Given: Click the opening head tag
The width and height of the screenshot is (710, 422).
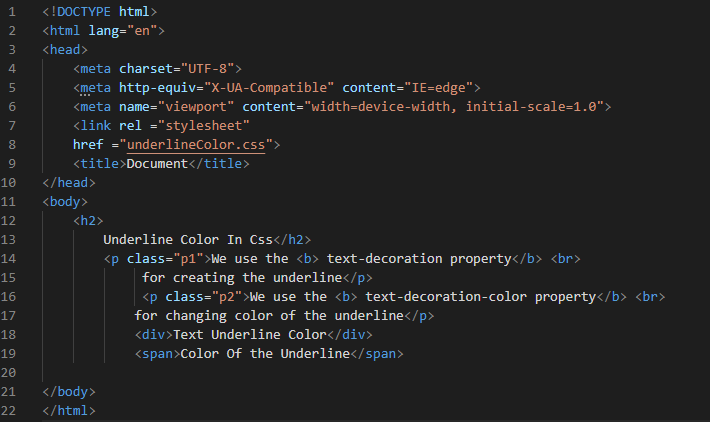Looking at the screenshot, I should coord(65,50).
